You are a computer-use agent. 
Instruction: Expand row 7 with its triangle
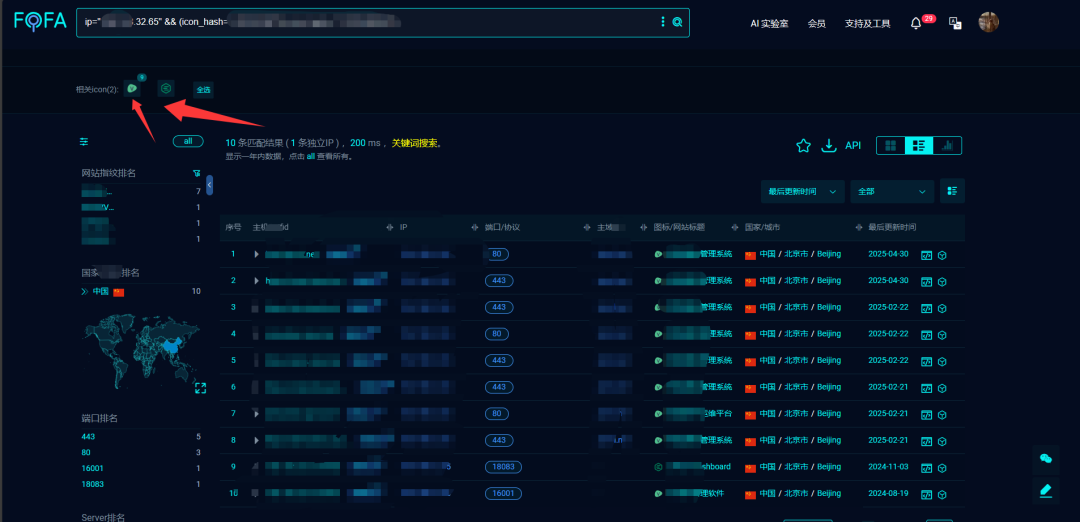click(x=256, y=414)
